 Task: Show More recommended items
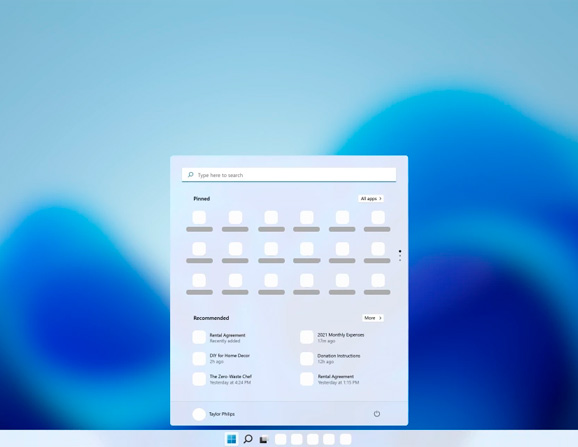(373, 318)
